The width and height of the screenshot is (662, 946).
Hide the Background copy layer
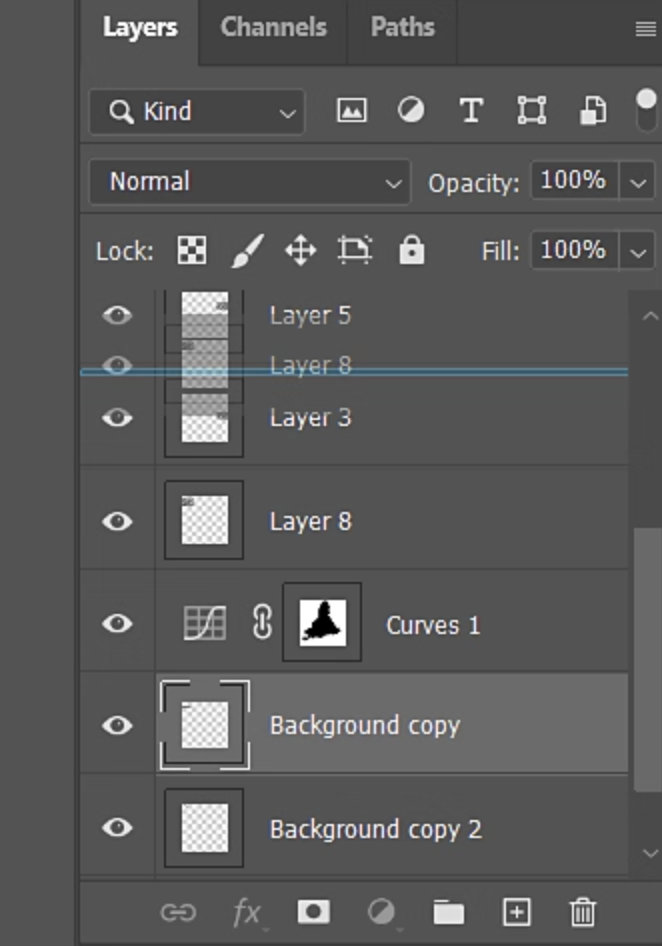(x=117, y=725)
